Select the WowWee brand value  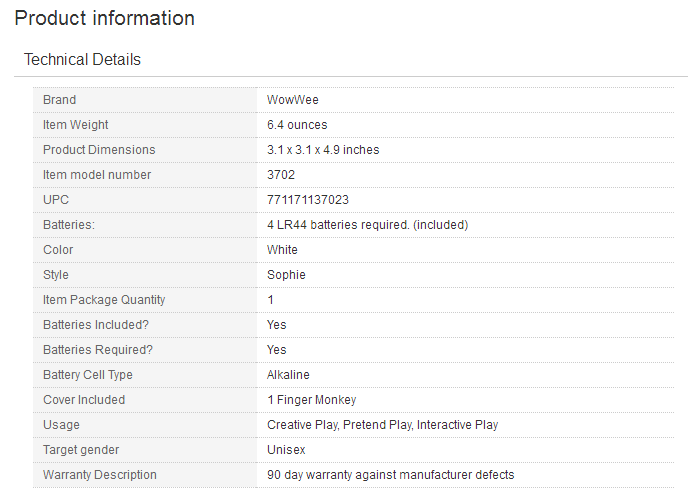click(292, 100)
